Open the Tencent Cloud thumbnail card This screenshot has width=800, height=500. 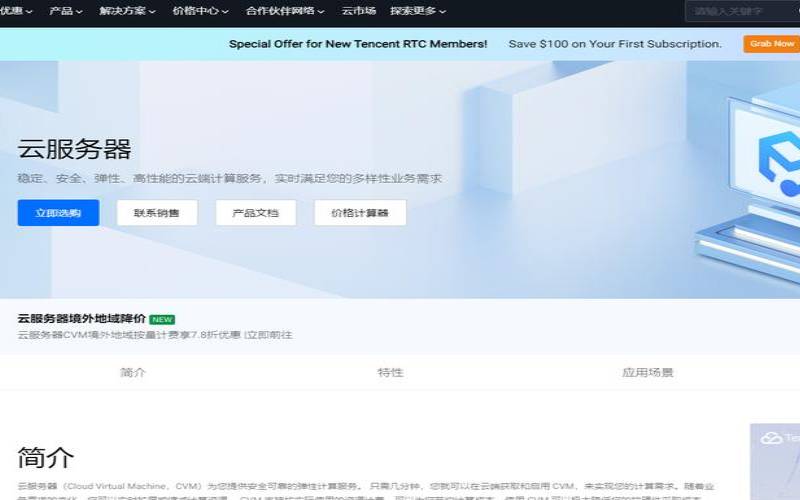775,462
